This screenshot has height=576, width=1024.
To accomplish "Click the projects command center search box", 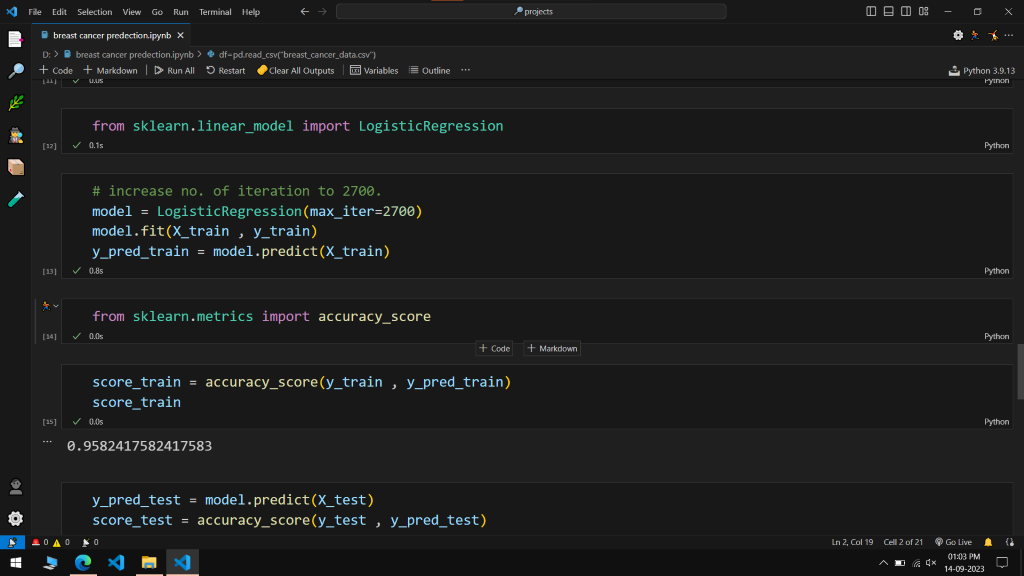I will (x=531, y=12).
